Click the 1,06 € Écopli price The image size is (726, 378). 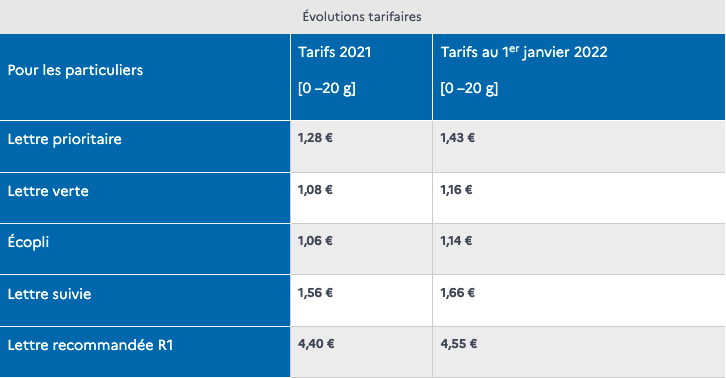pos(315,240)
